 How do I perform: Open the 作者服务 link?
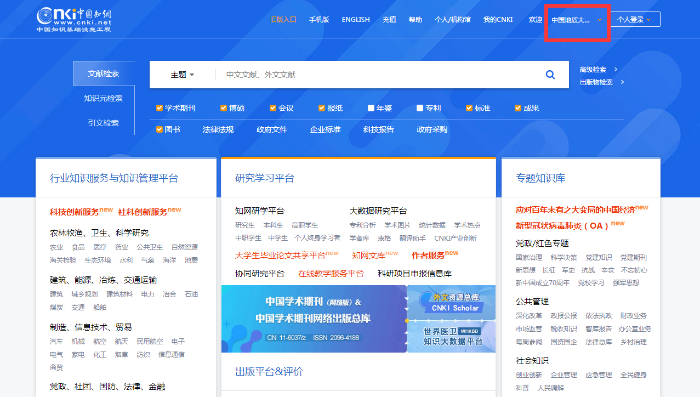click(x=428, y=255)
